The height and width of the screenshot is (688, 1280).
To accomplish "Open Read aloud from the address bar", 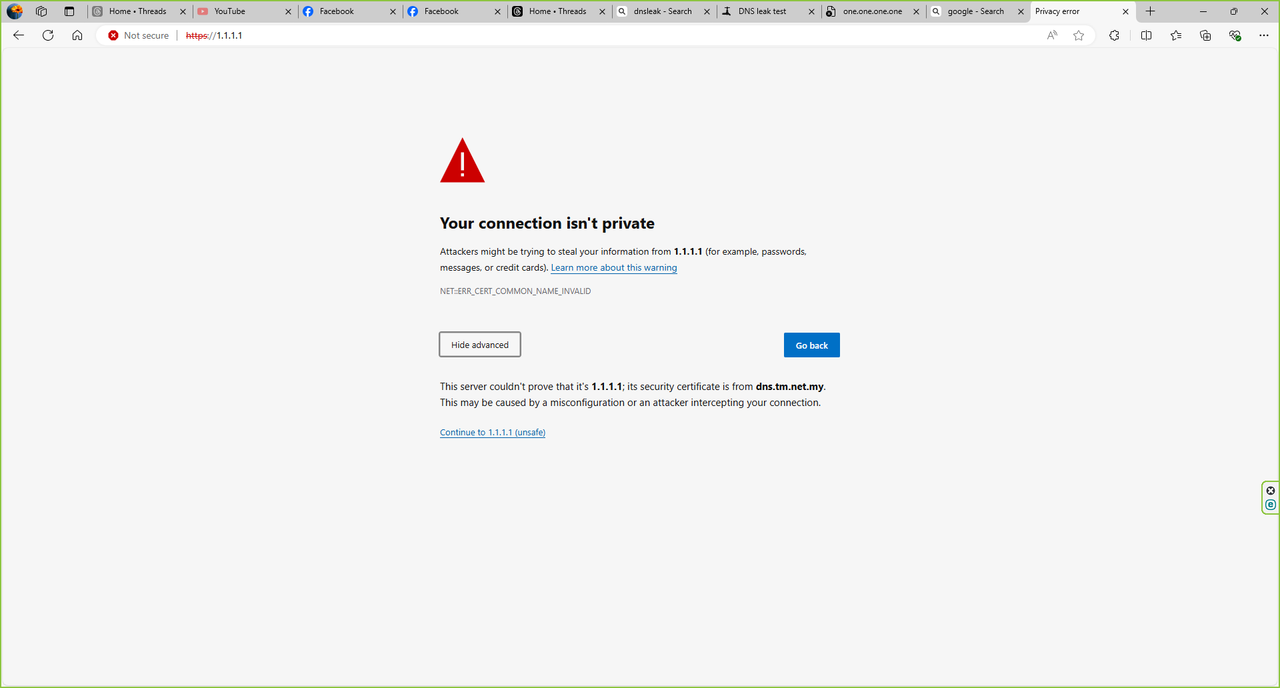I will click(x=1052, y=35).
